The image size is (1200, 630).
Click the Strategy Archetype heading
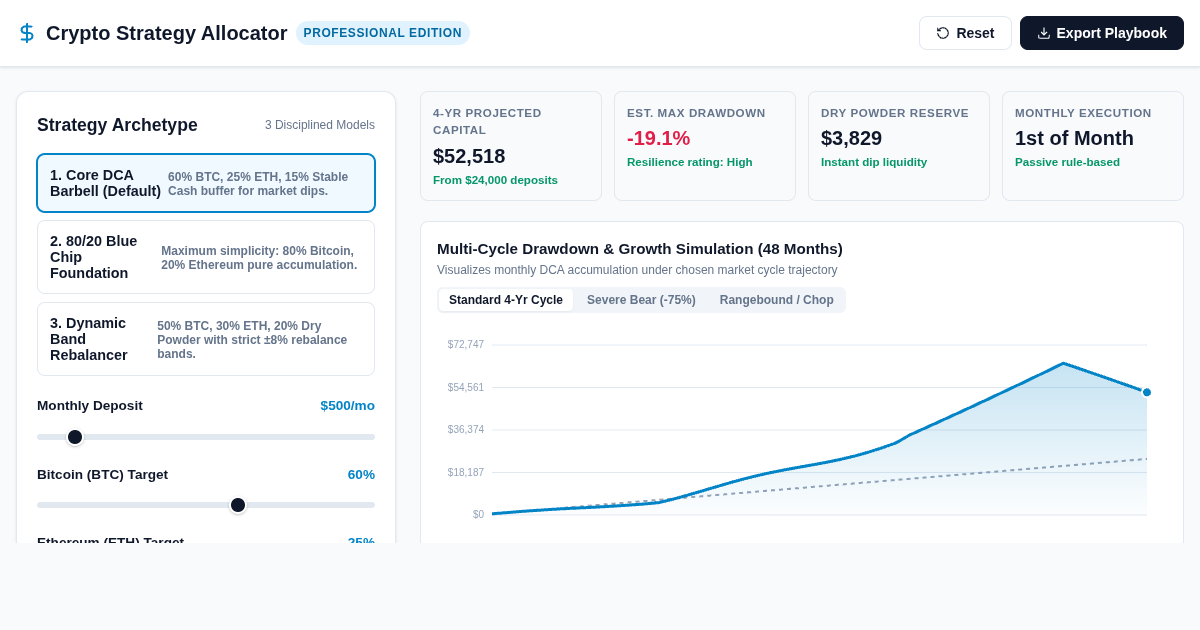[117, 125]
